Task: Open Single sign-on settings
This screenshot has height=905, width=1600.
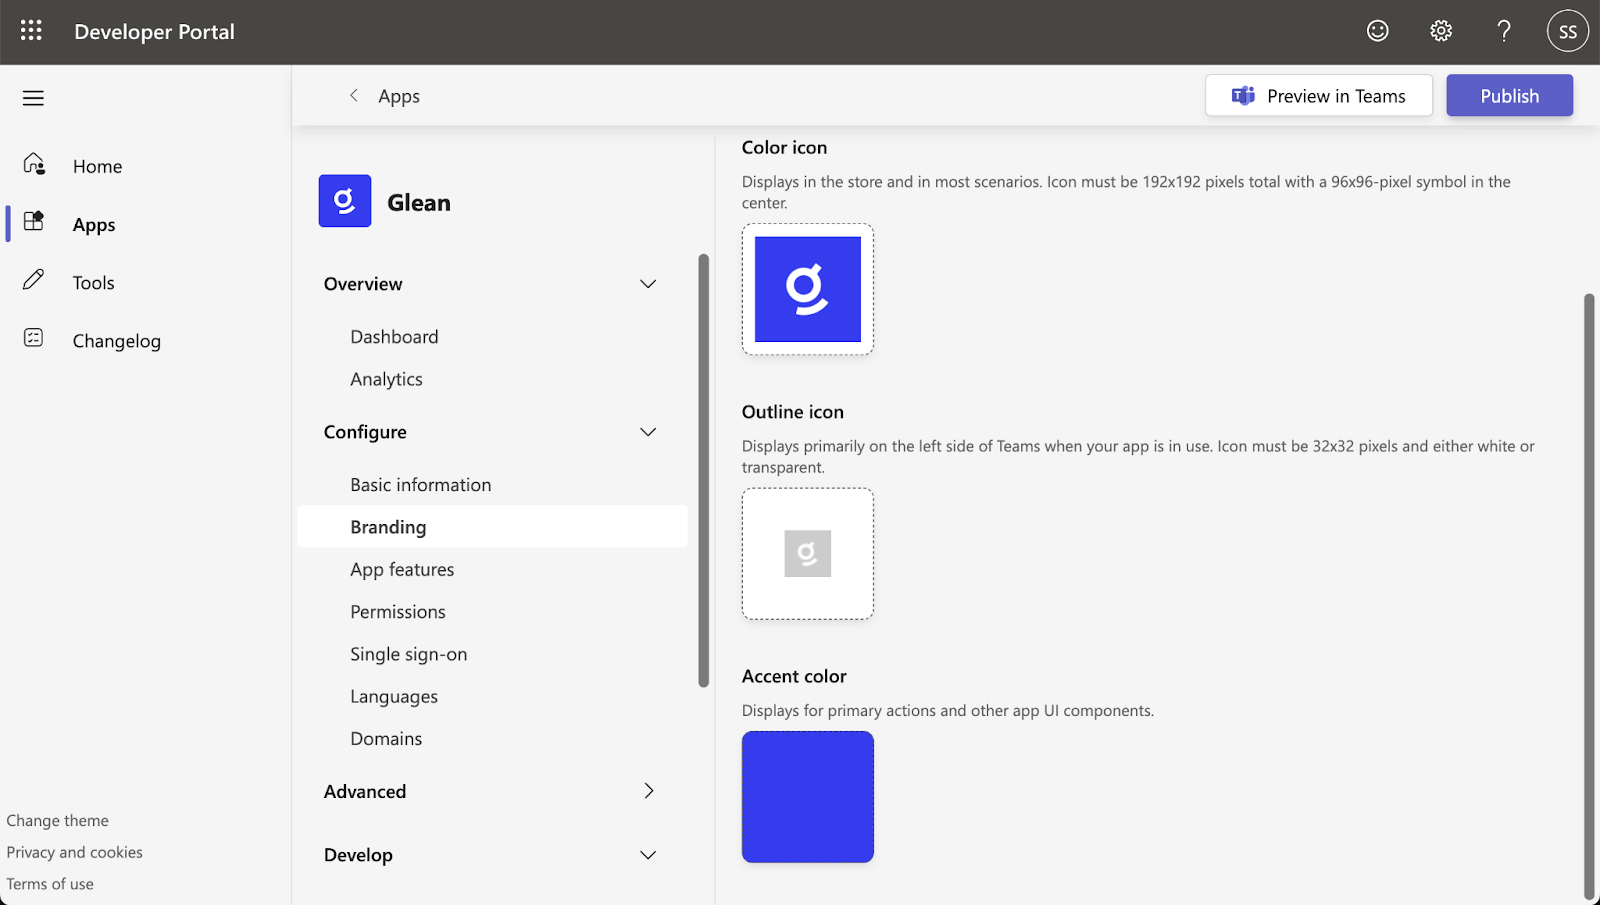Action: 409,654
